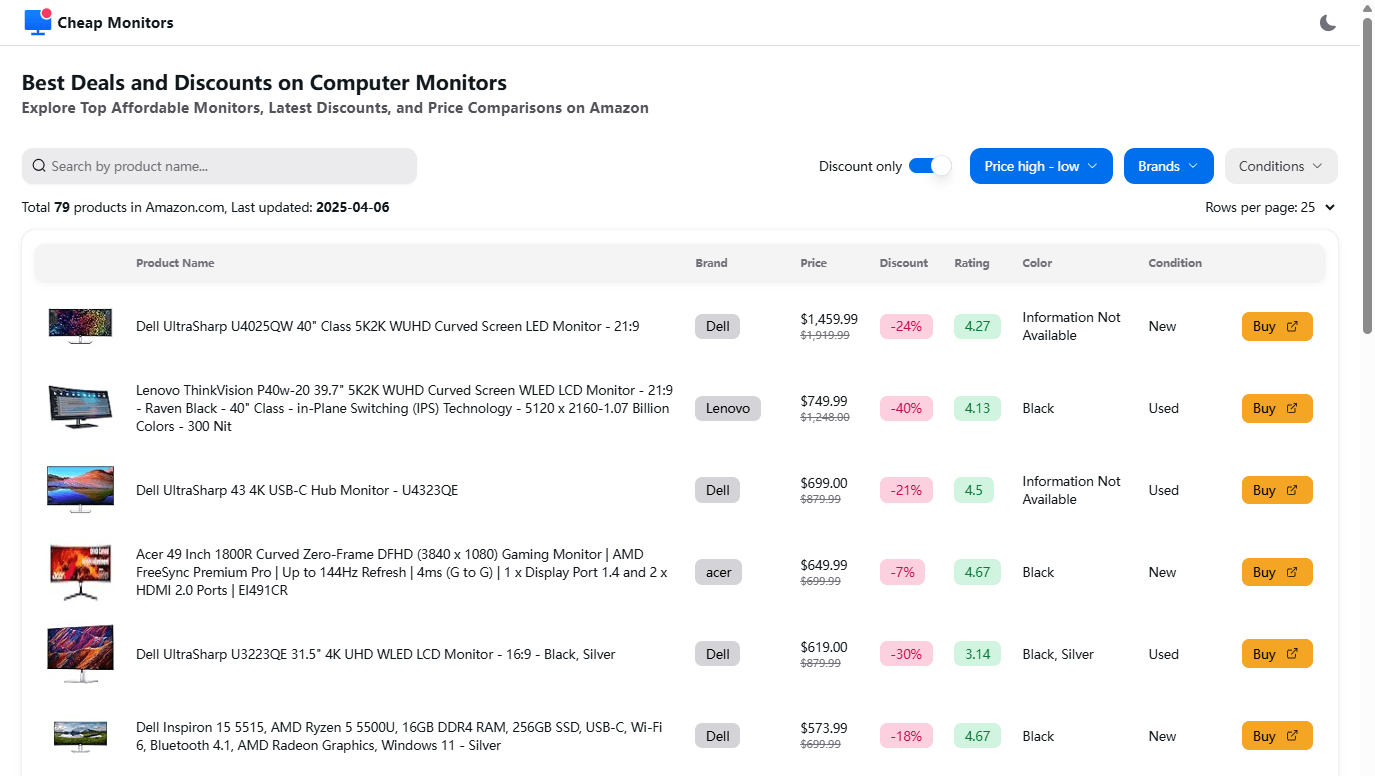The width and height of the screenshot is (1375, 776).
Task: Click the Price column header
Action: pos(813,263)
